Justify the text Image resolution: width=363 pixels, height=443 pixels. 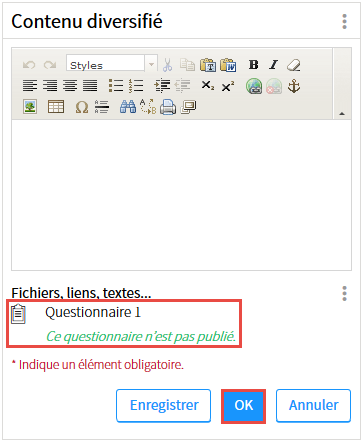coord(90,86)
